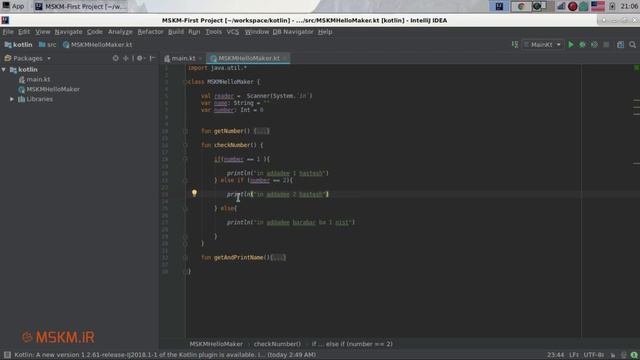The height and width of the screenshot is (360, 640).
Task: Open the Edit menu
Action: (x=24, y=32)
